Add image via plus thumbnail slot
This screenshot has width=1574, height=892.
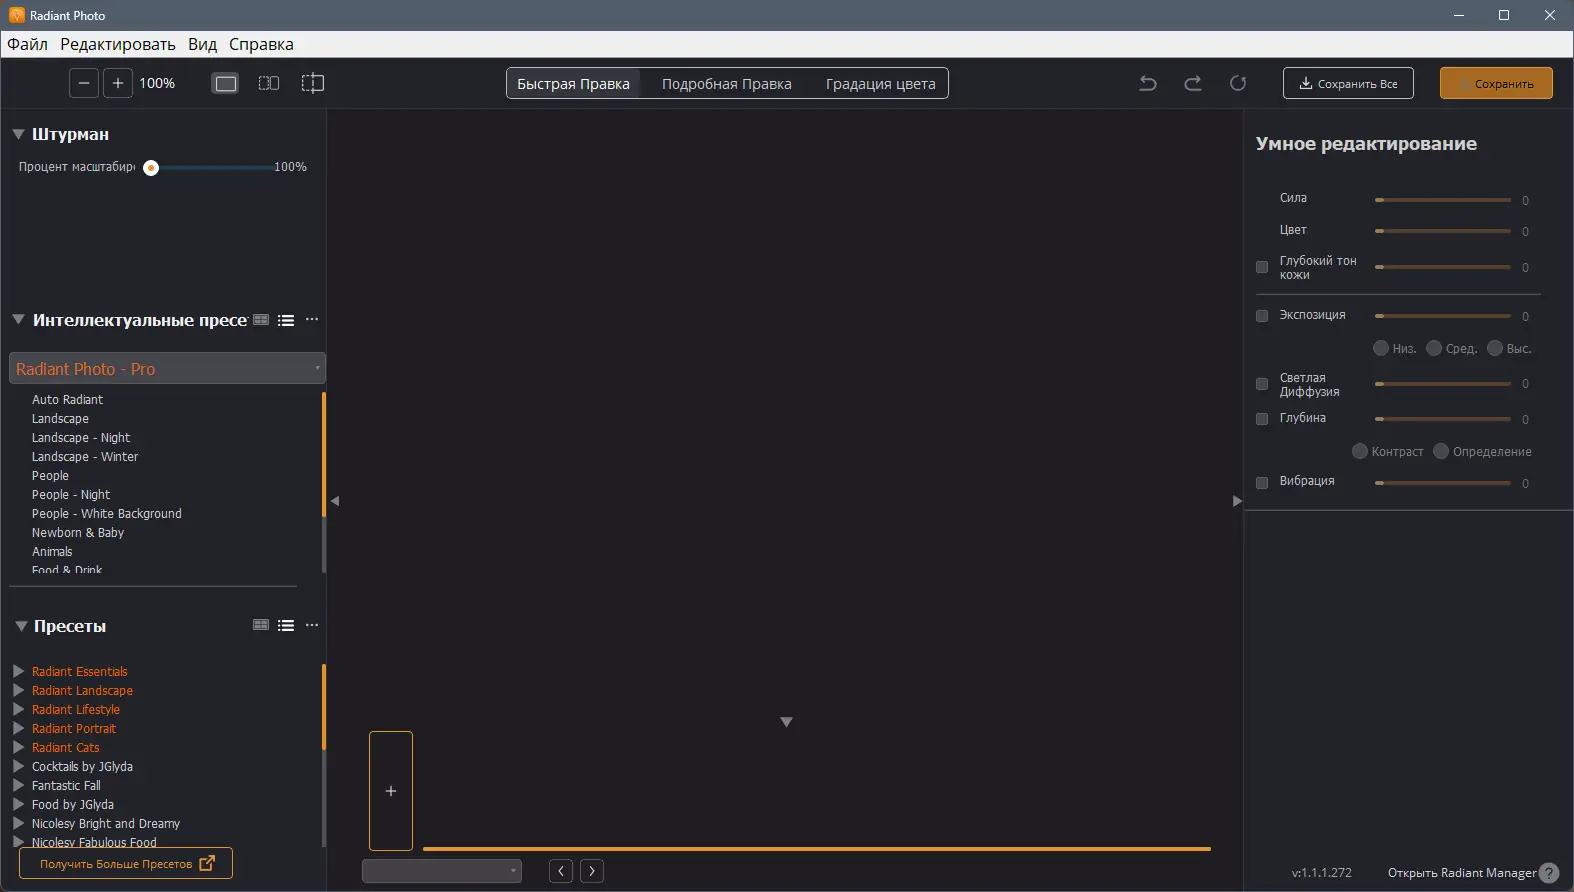391,791
